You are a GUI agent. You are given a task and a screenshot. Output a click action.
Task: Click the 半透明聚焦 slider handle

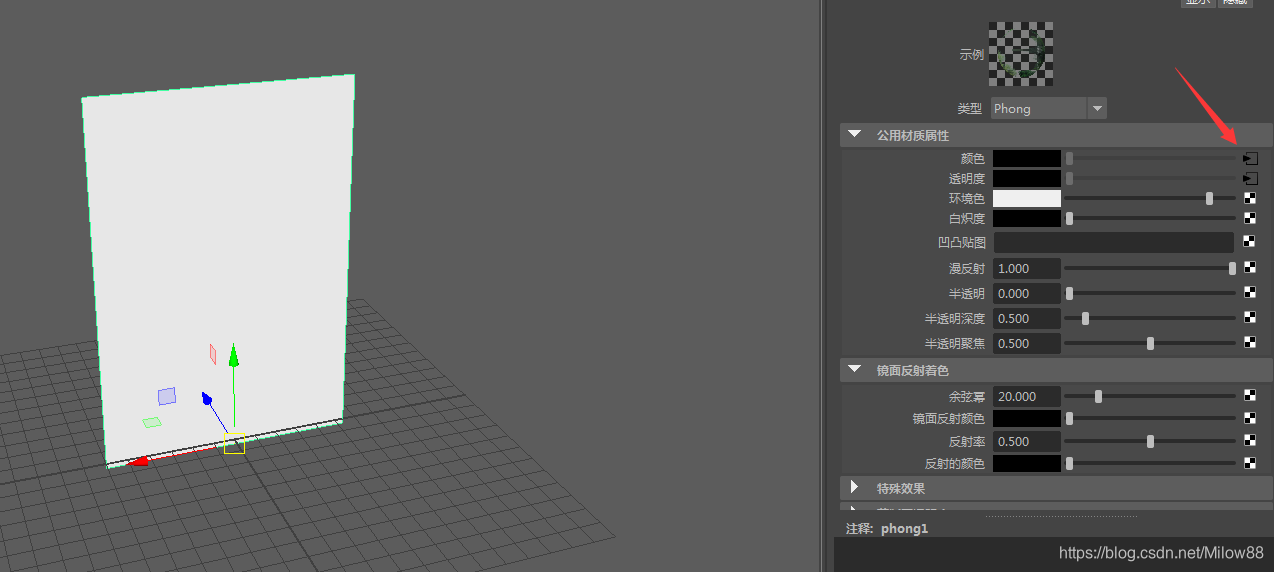[1150, 343]
